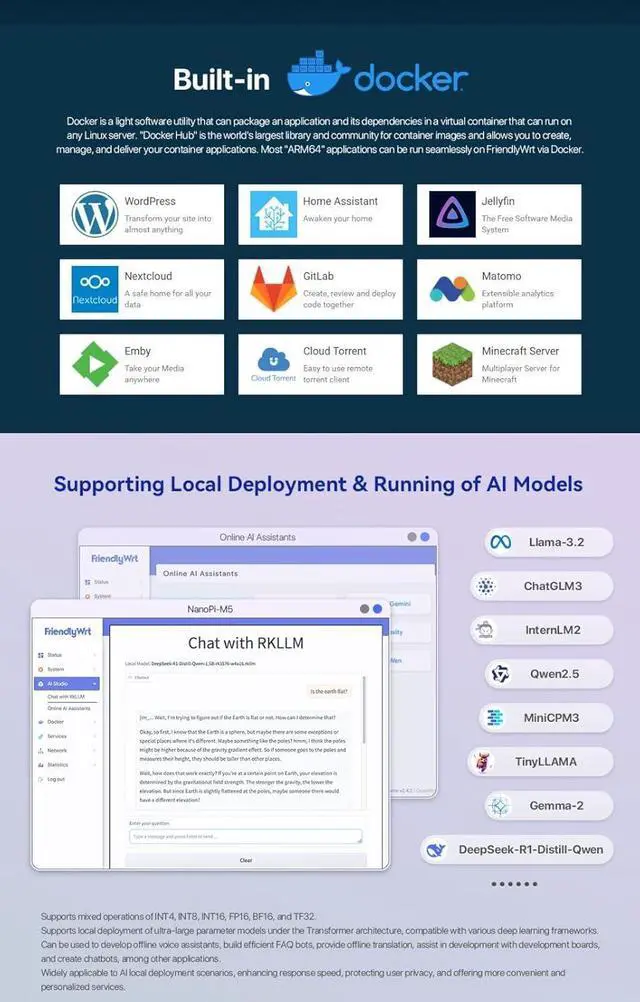Screen dimensions: 640x1002
Task: Click the 'Online AI Assistants' heading in back window
Action: click(x=200, y=573)
